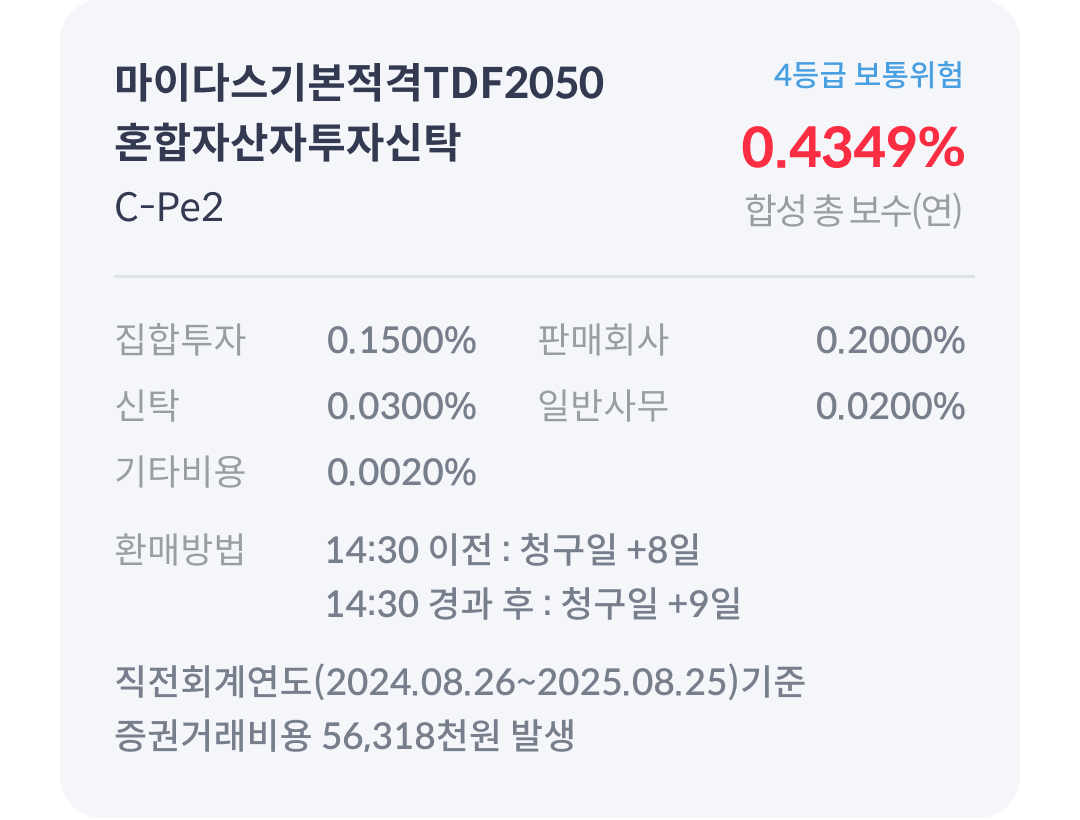Select the 기타비용 label
Viewport: 1080px width, 820px height.
[180, 472]
